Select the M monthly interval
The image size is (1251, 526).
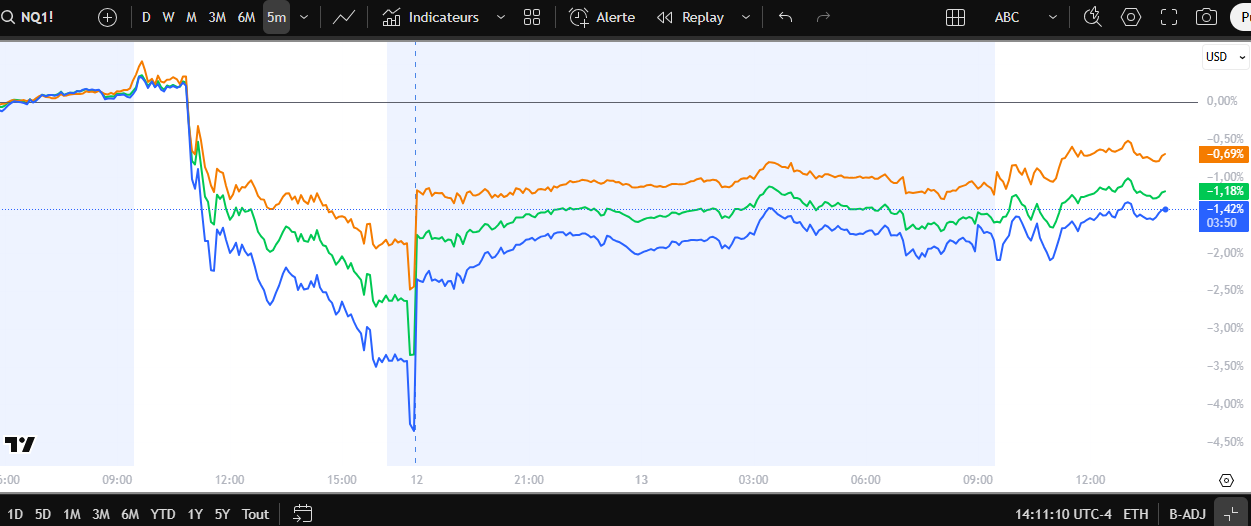click(191, 17)
